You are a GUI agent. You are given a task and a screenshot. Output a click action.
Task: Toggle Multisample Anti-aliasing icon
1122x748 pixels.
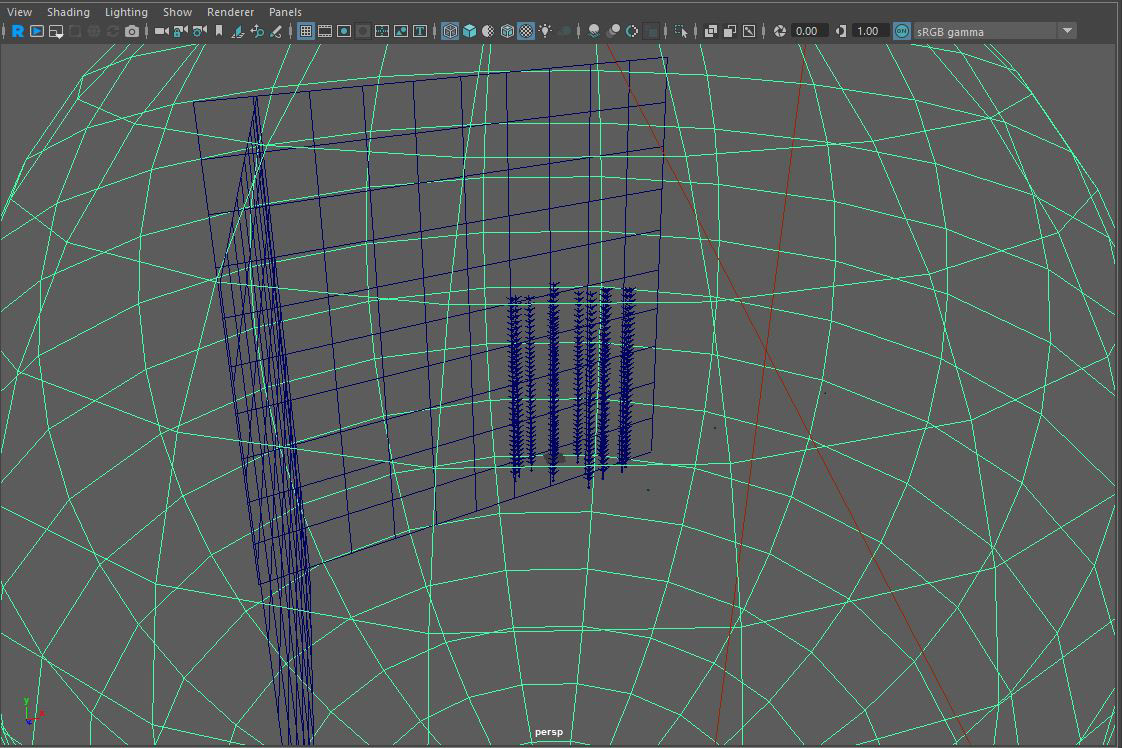point(632,31)
